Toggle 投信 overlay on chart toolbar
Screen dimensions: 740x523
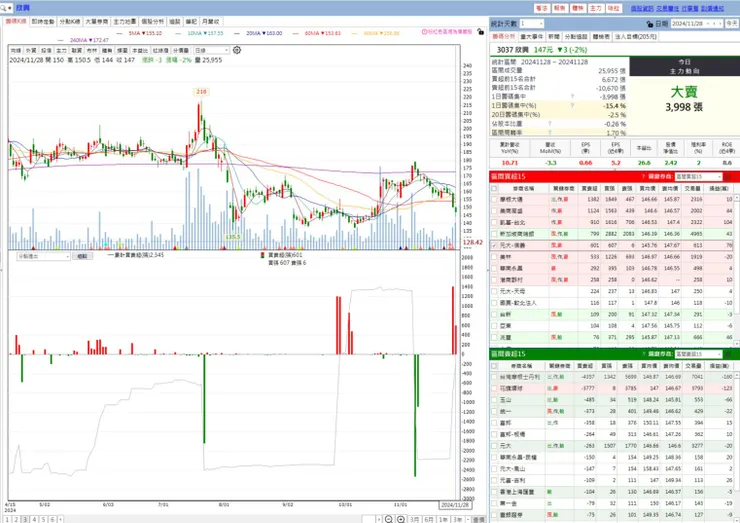click(46, 50)
